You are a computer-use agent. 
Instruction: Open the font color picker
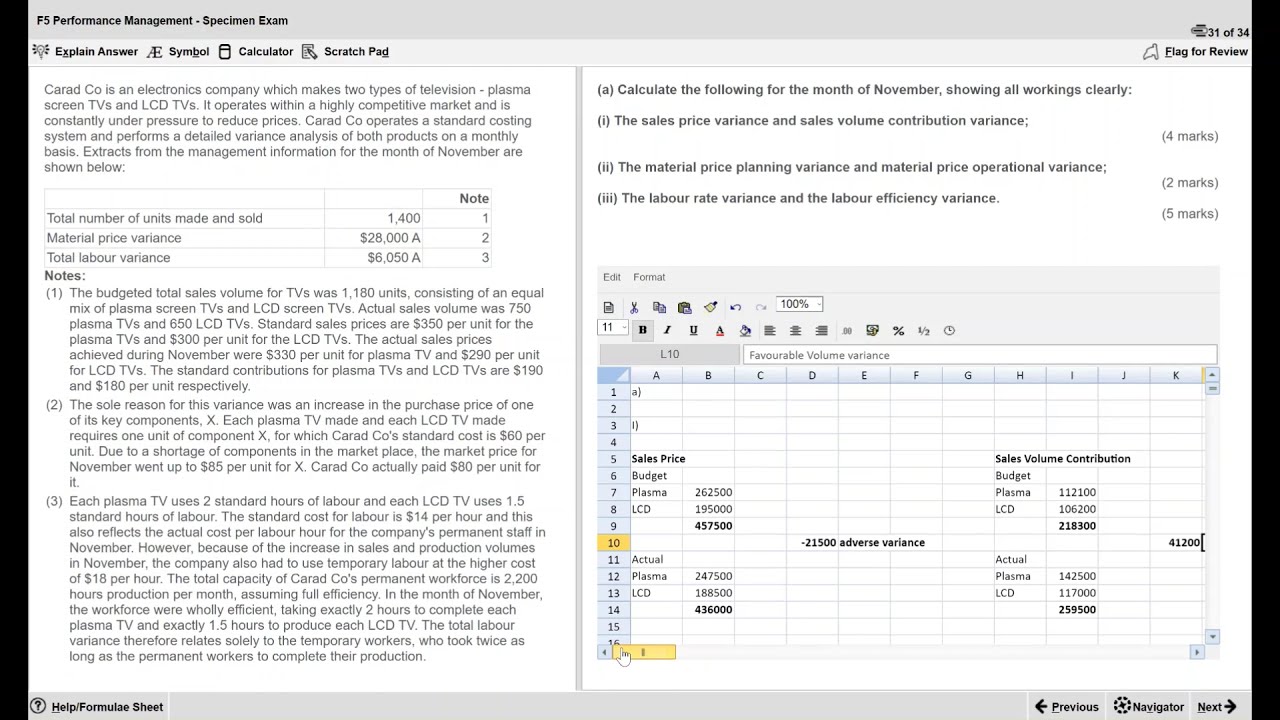pos(719,330)
